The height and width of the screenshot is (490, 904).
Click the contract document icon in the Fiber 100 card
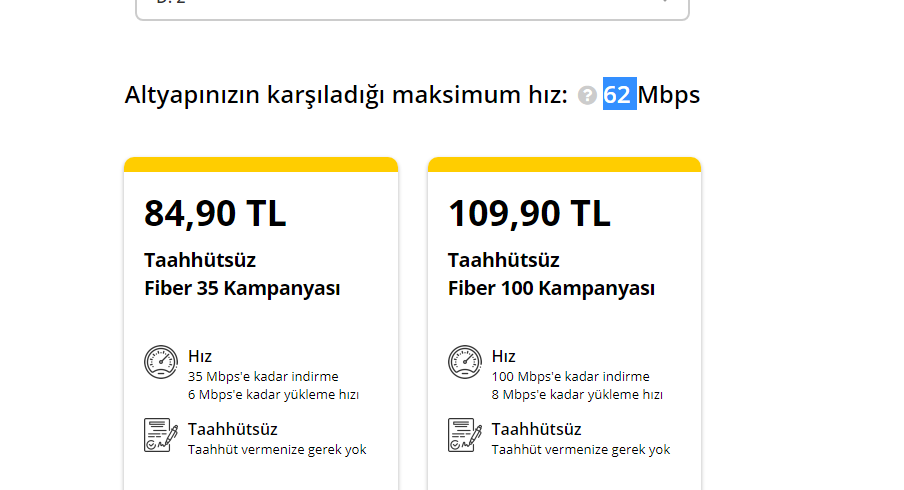pyautogui.click(x=465, y=436)
